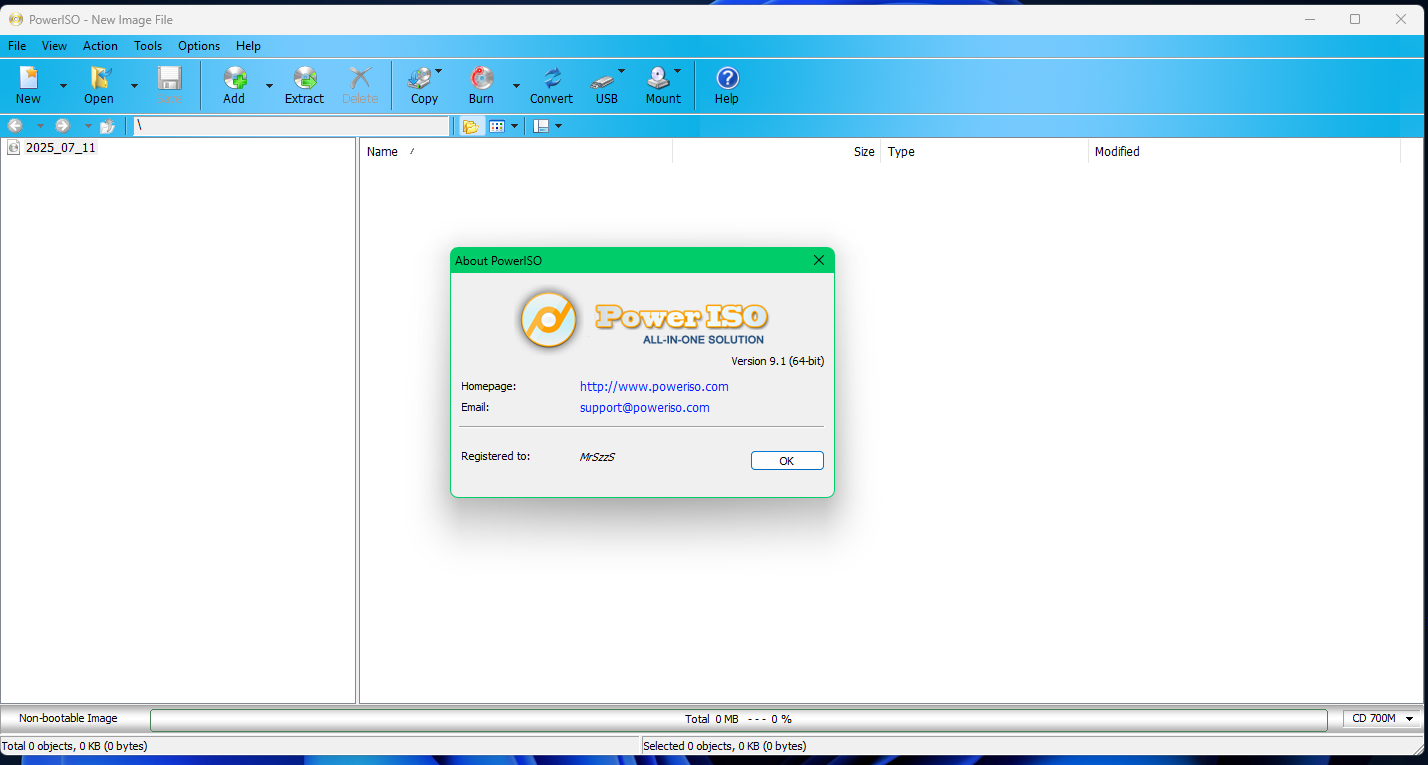Click the file list view mode icon
1428x765 pixels.
coord(497,126)
